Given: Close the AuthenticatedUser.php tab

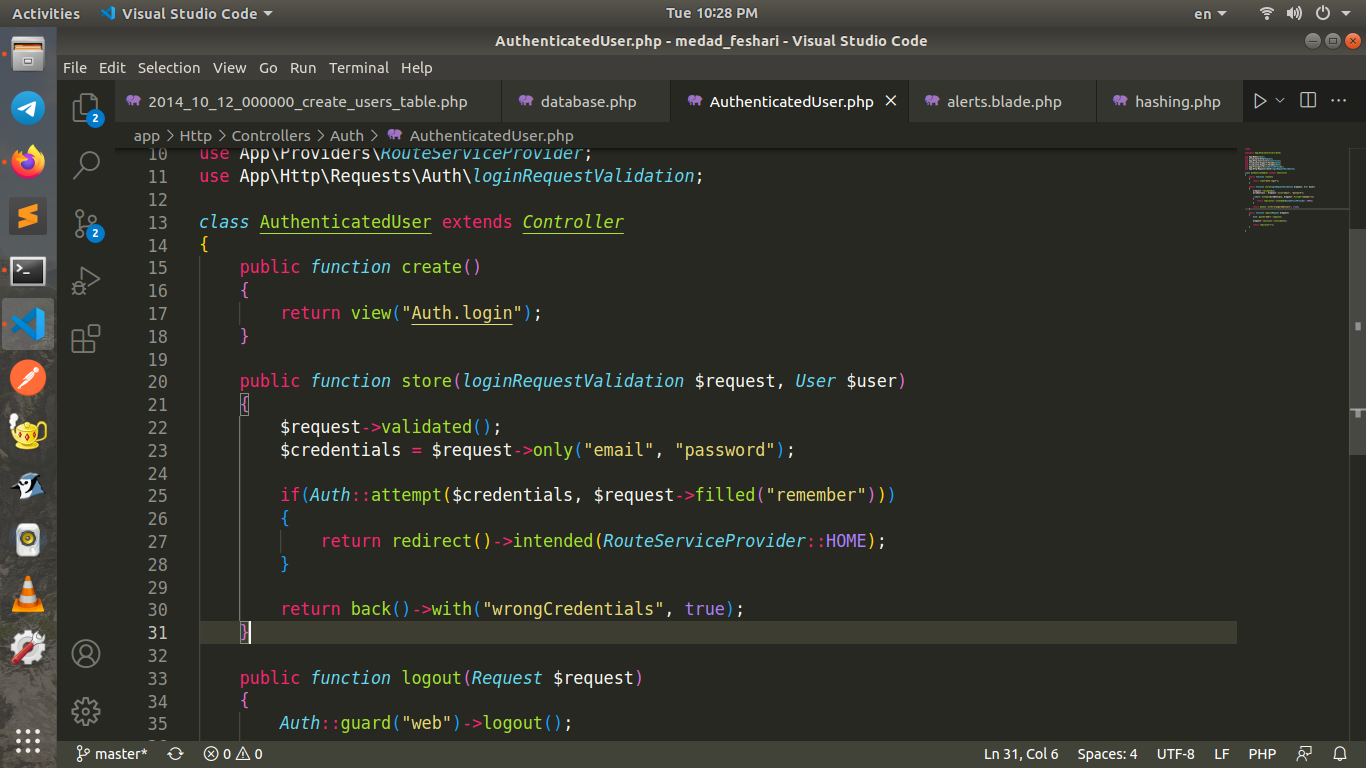Looking at the screenshot, I should coord(891,101).
